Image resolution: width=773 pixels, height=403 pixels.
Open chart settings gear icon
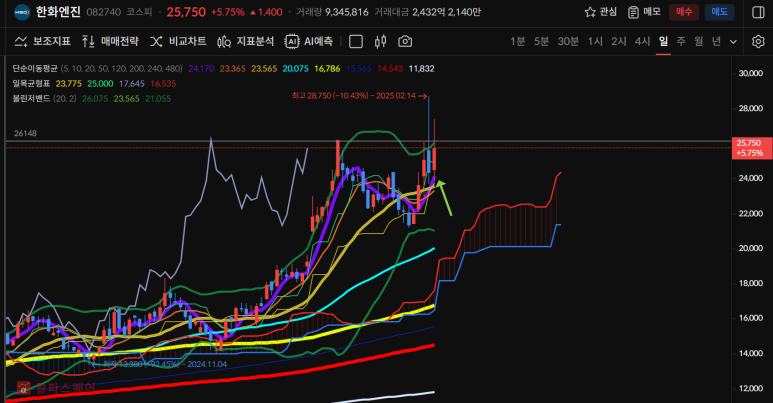[x=758, y=42]
